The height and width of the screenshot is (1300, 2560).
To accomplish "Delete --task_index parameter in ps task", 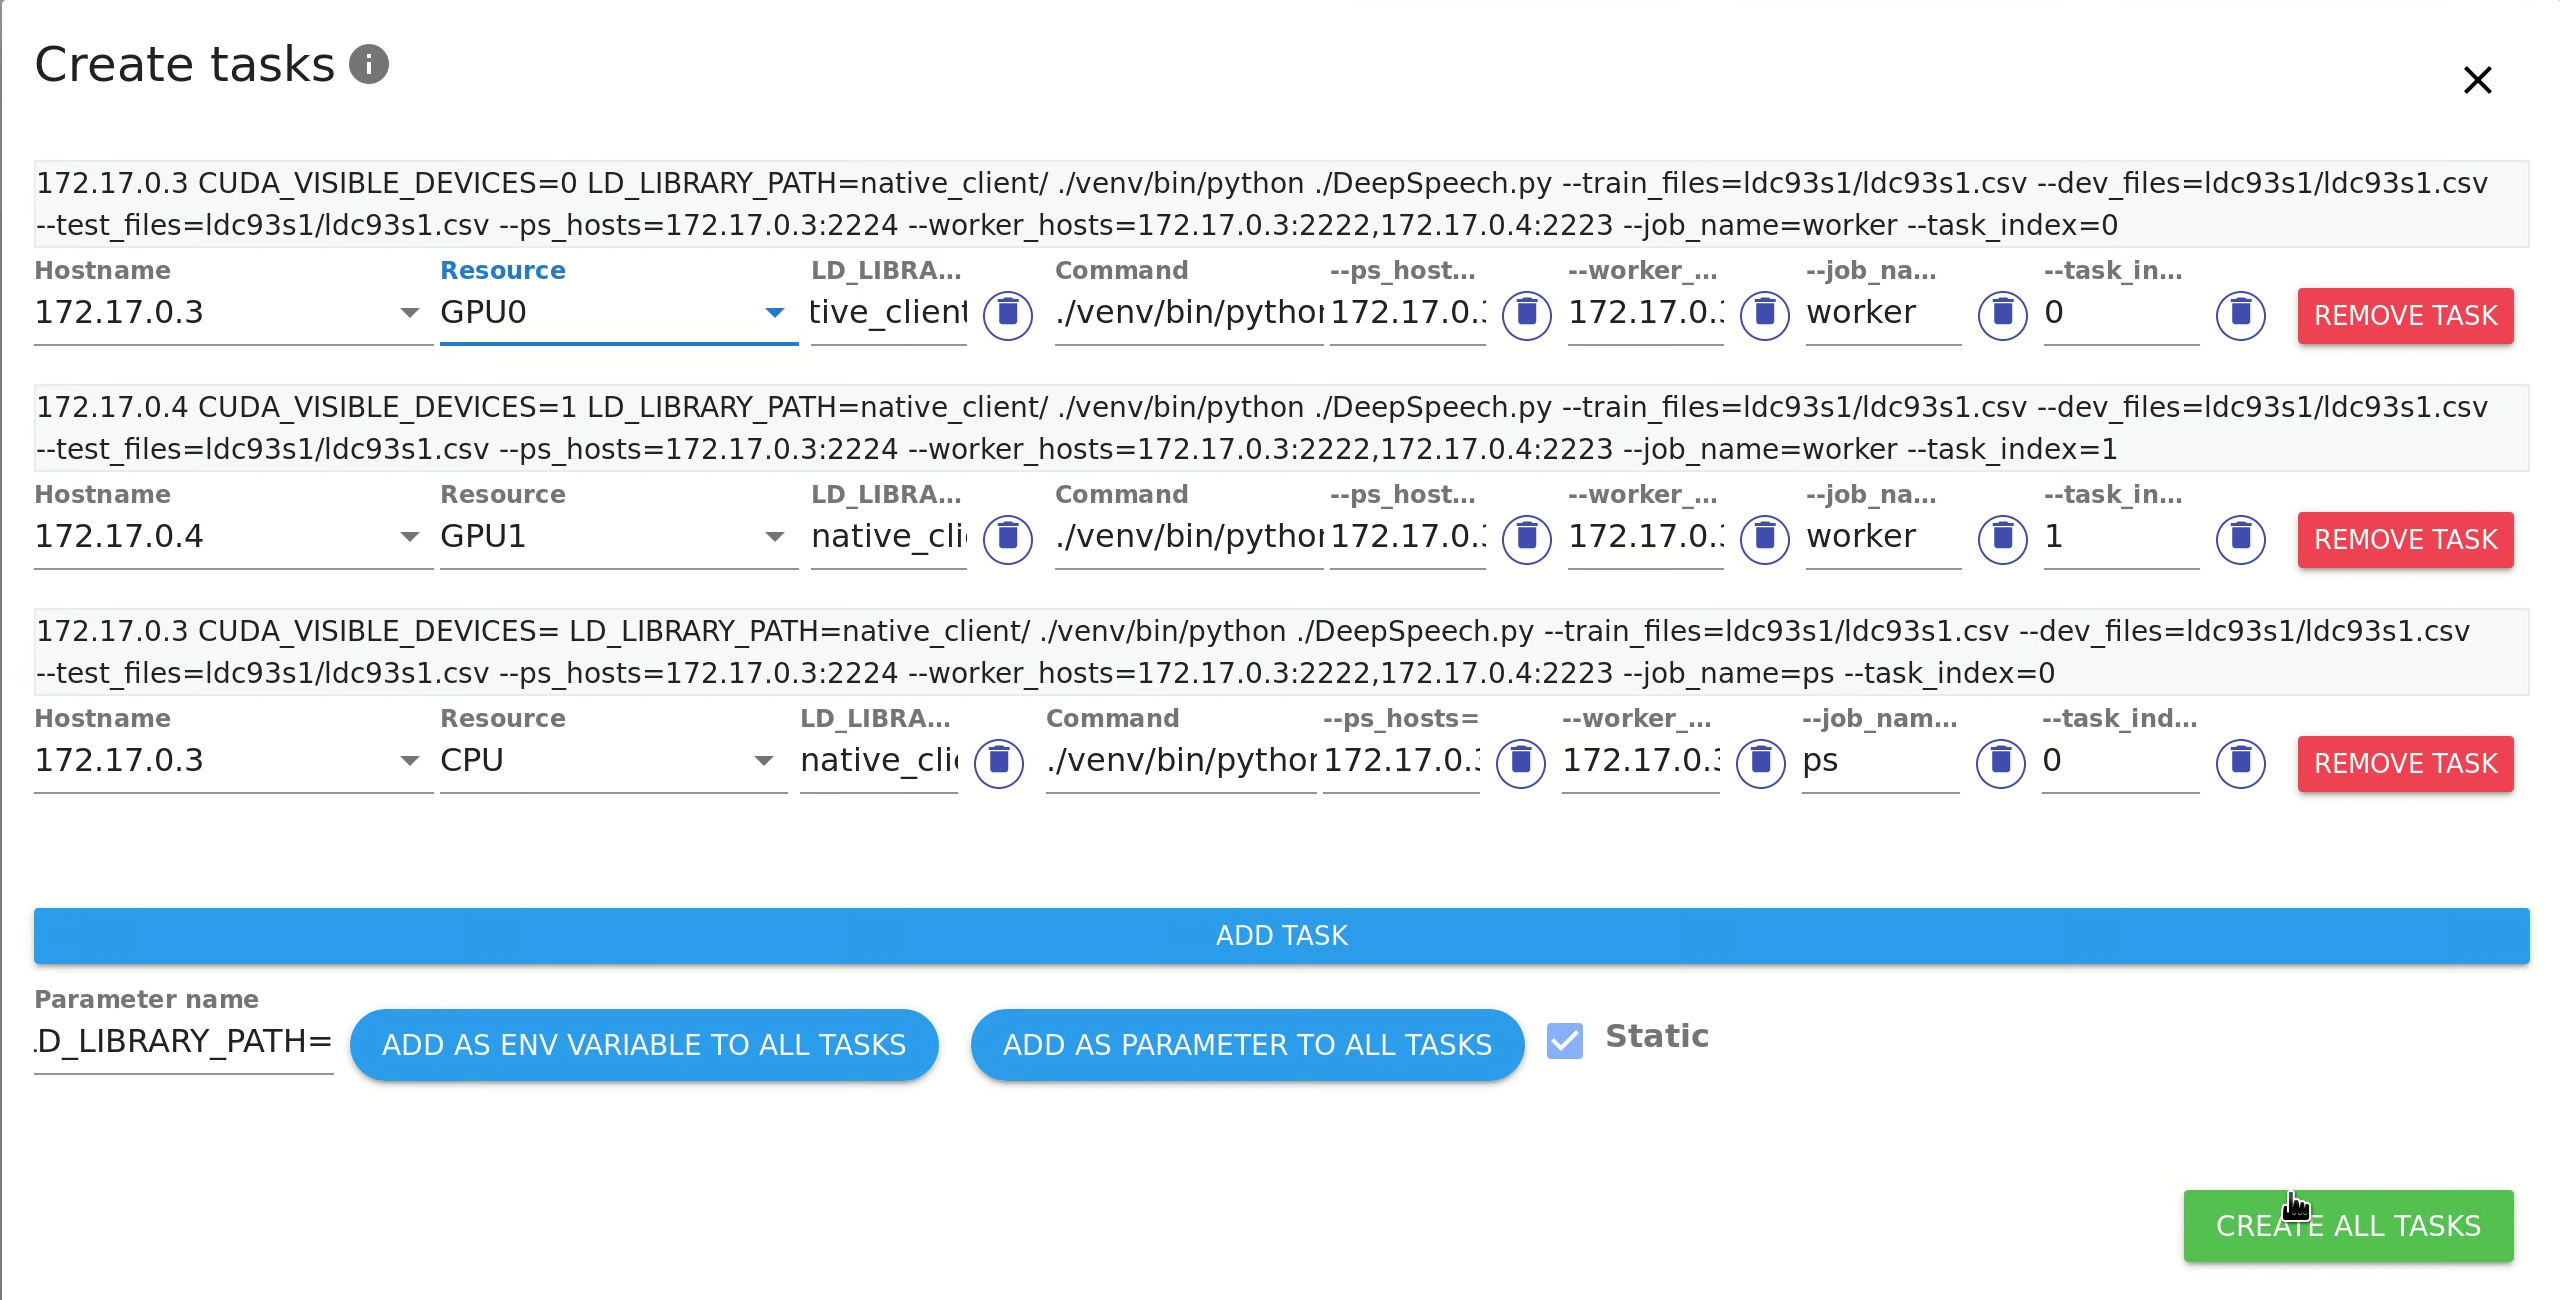I will (x=2240, y=763).
